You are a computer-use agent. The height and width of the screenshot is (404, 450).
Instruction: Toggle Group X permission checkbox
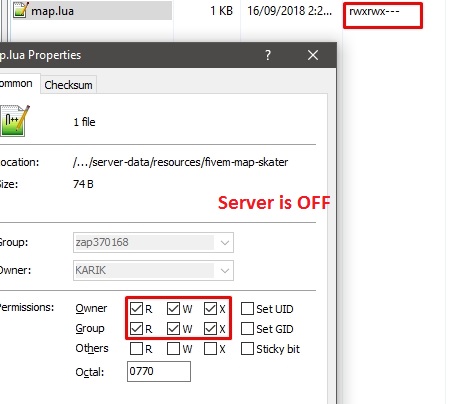point(210,329)
